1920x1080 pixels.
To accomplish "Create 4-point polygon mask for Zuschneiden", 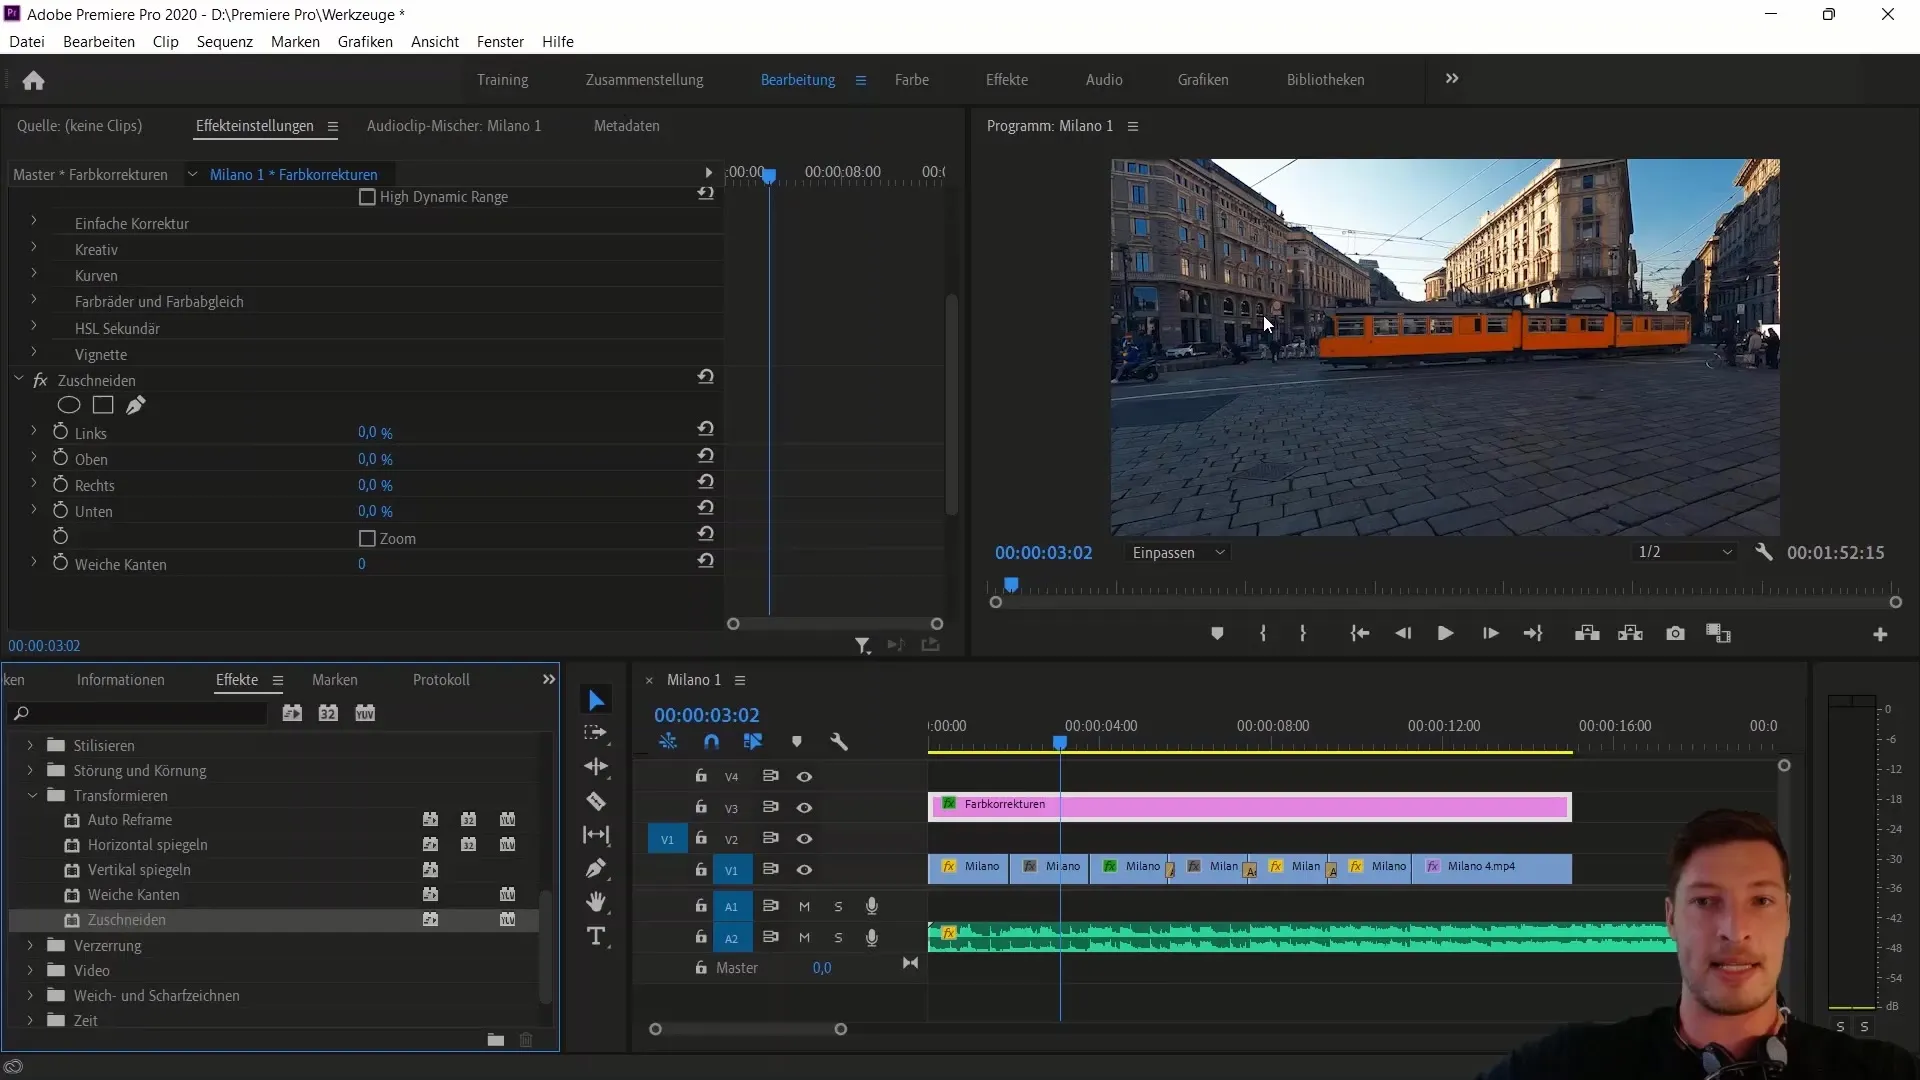I will pos(103,405).
